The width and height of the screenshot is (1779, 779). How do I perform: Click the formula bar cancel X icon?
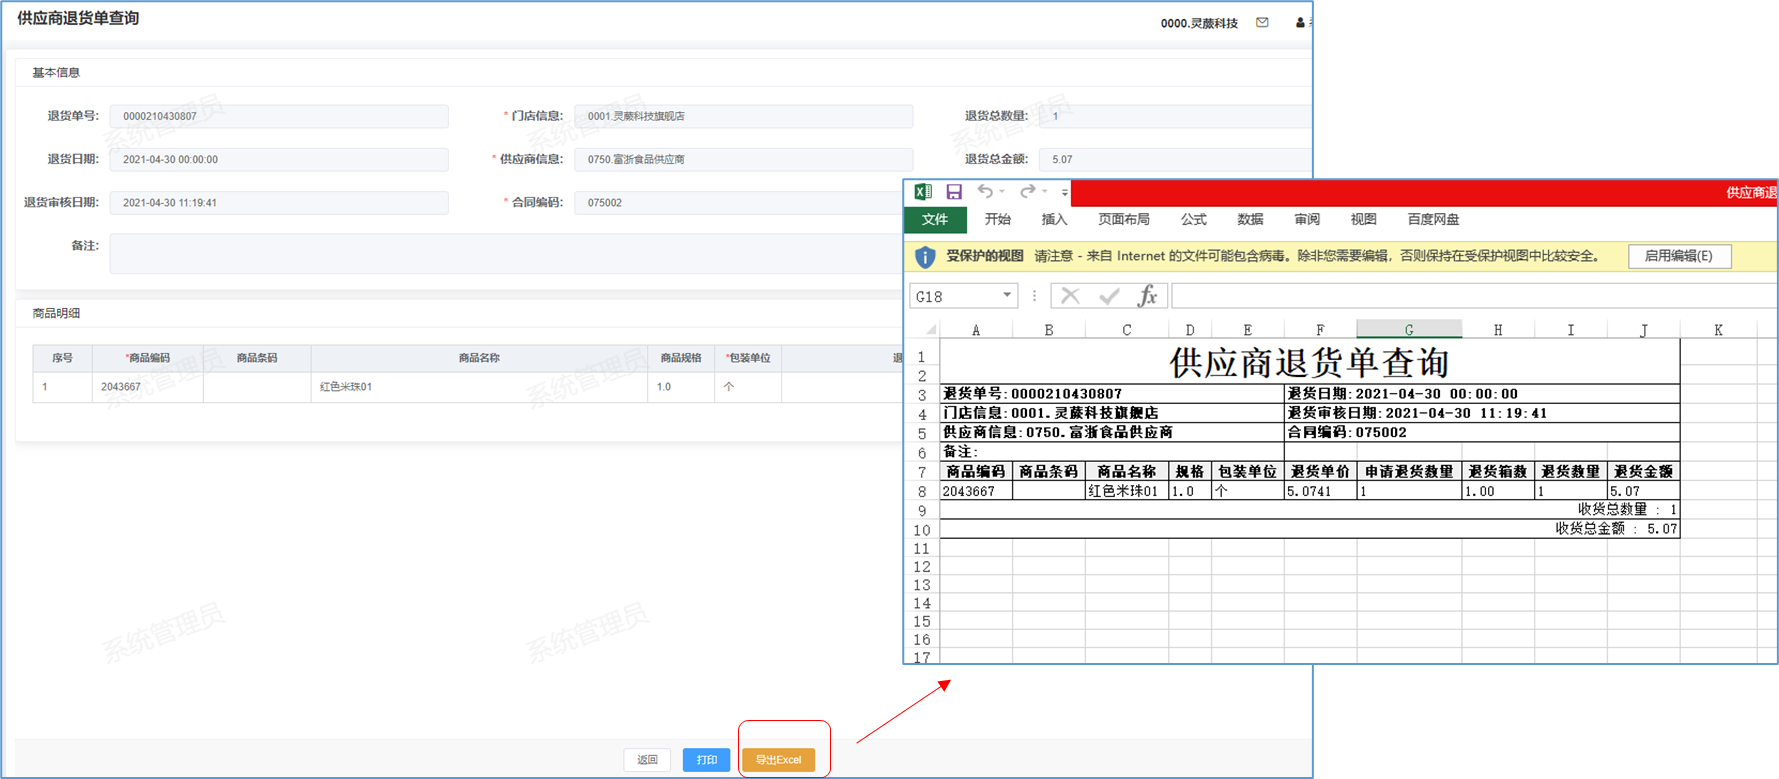click(1070, 296)
